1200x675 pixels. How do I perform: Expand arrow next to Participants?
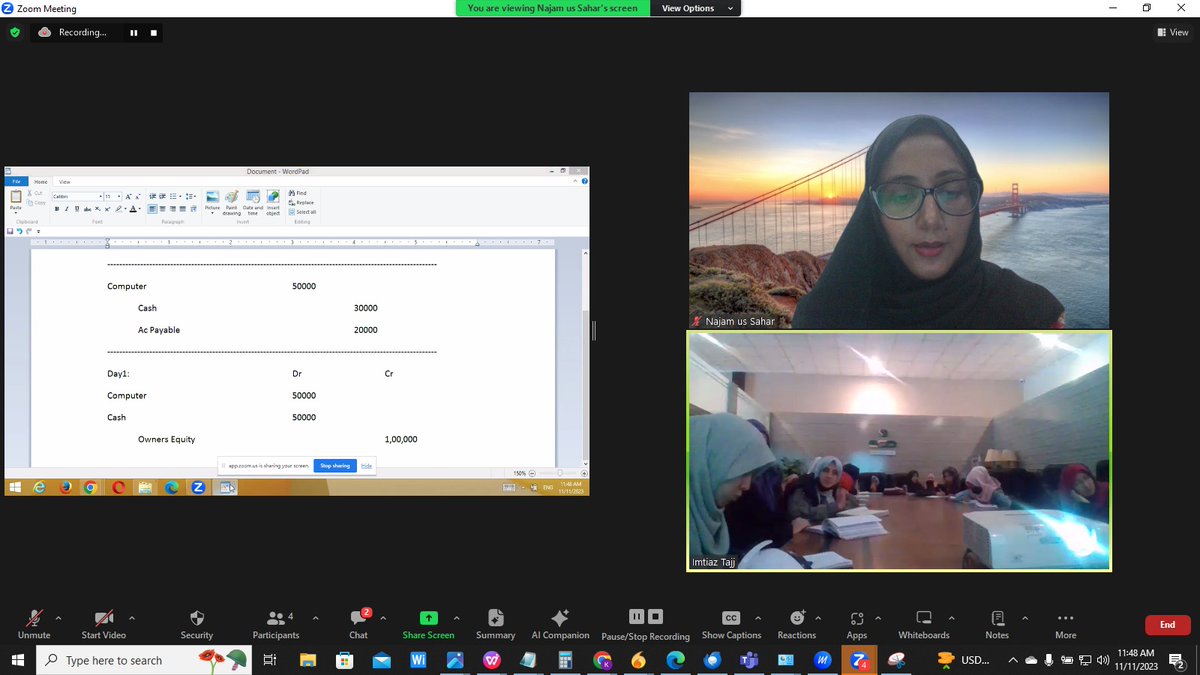tap(316, 617)
